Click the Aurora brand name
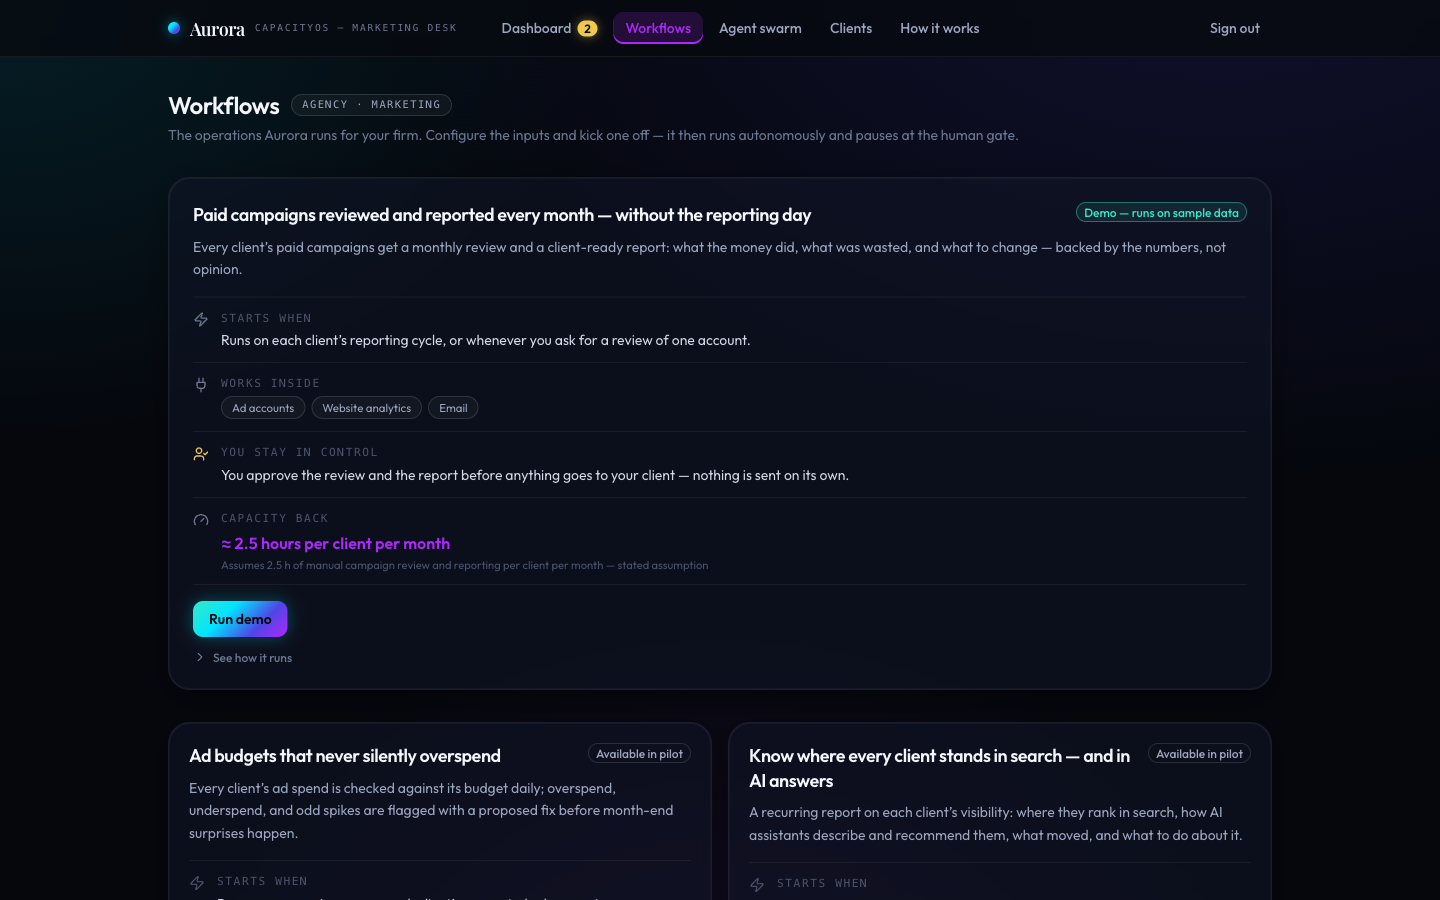Screen dimensions: 1440x900 pos(217,29)
